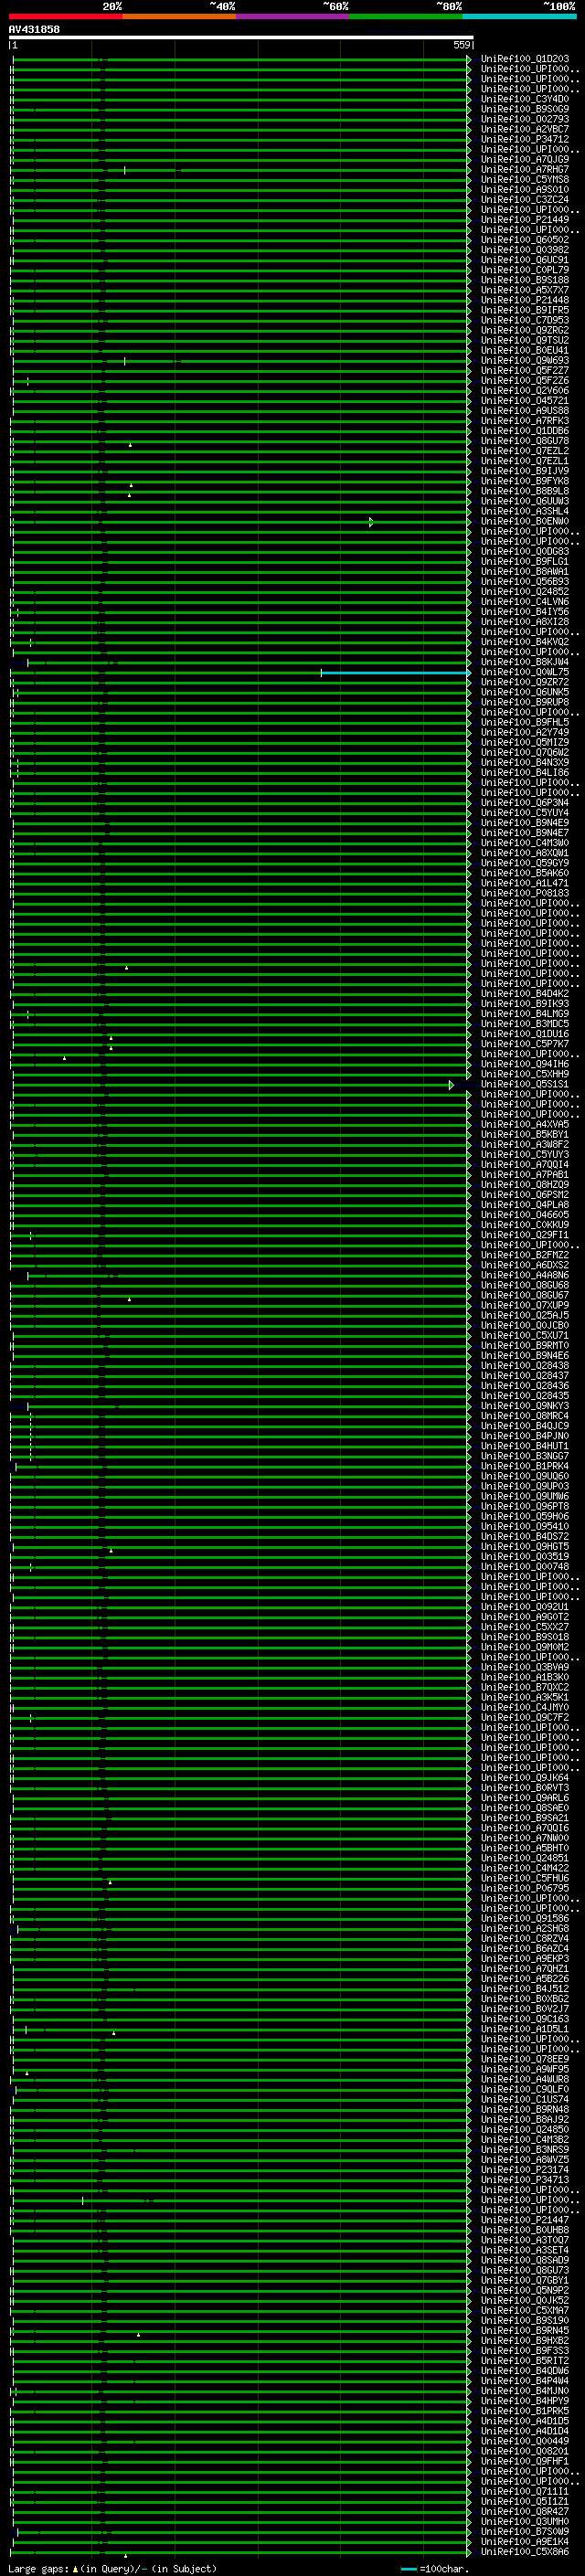
Task: Click the cyan alignment bar for Q0WL75
Action: (395, 673)
